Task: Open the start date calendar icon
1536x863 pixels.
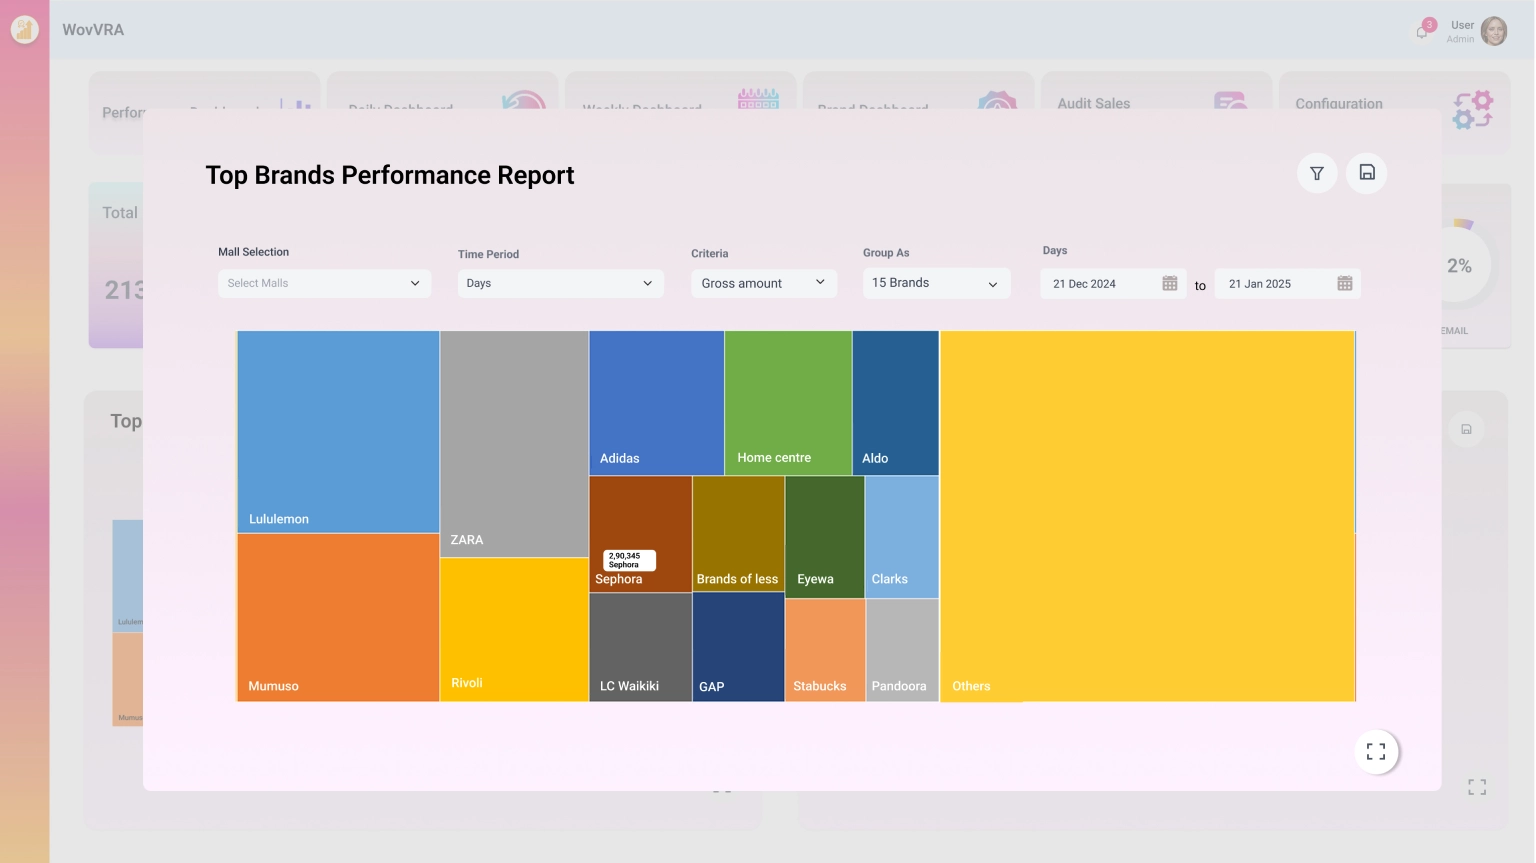Action: 1170,284
